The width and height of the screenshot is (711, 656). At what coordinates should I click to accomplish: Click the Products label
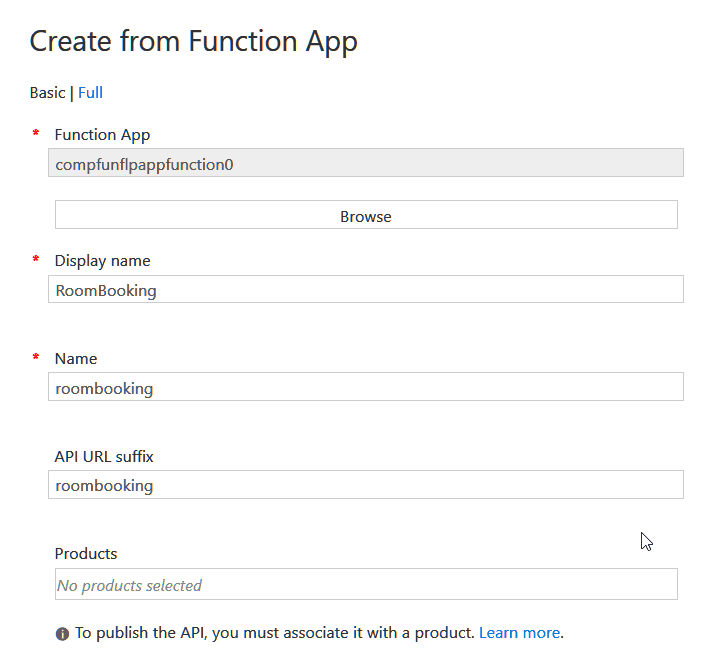pyautogui.click(x=86, y=554)
